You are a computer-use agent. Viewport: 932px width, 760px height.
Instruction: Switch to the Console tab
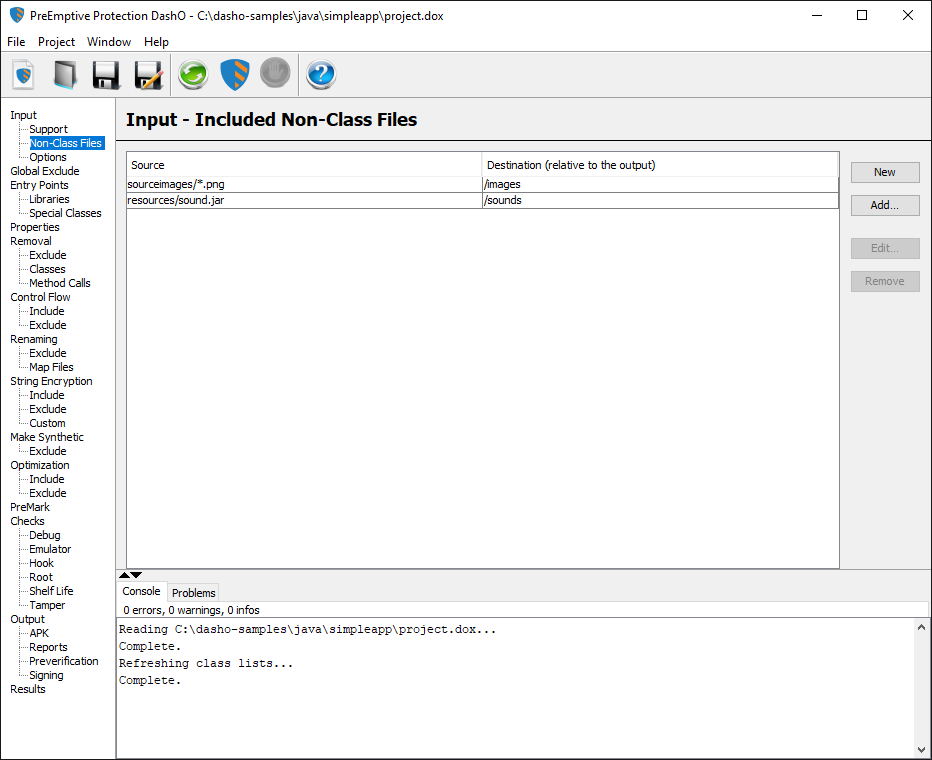coord(141,591)
